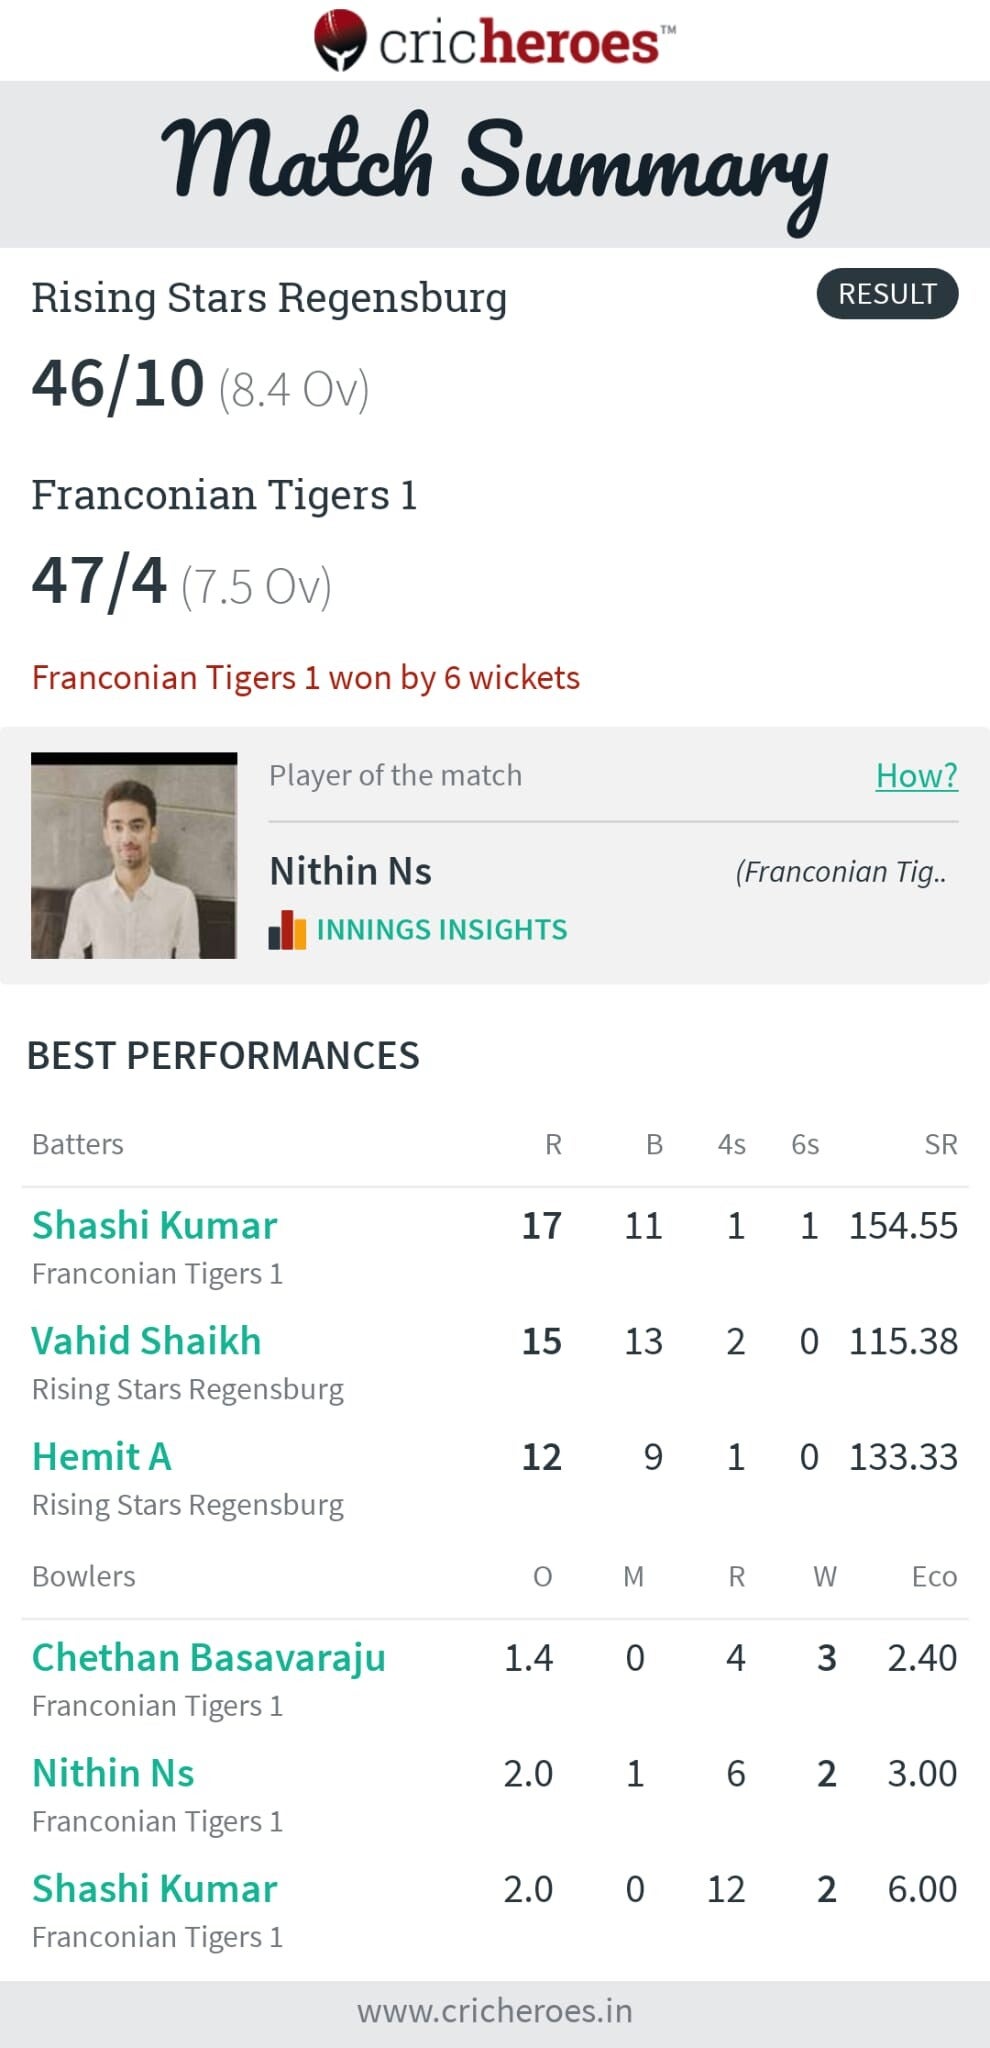Screen dimensions: 990x2048
Task: Click the cricheroes wordmark at top
Action: pyautogui.click(x=520, y=42)
